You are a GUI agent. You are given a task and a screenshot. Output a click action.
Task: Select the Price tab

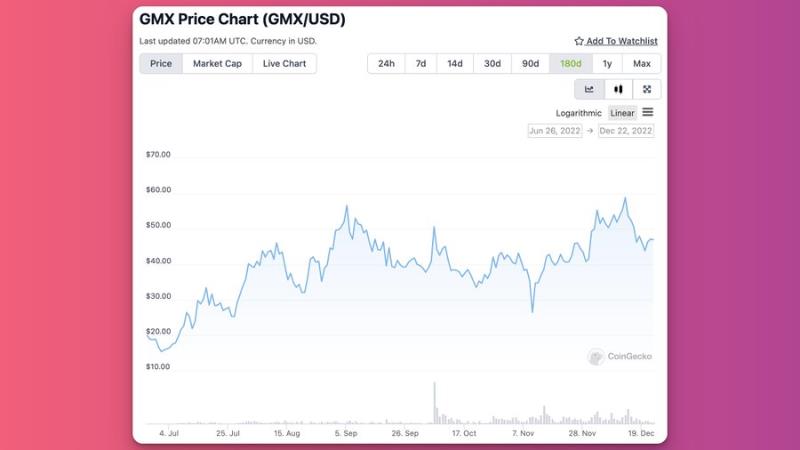point(161,64)
